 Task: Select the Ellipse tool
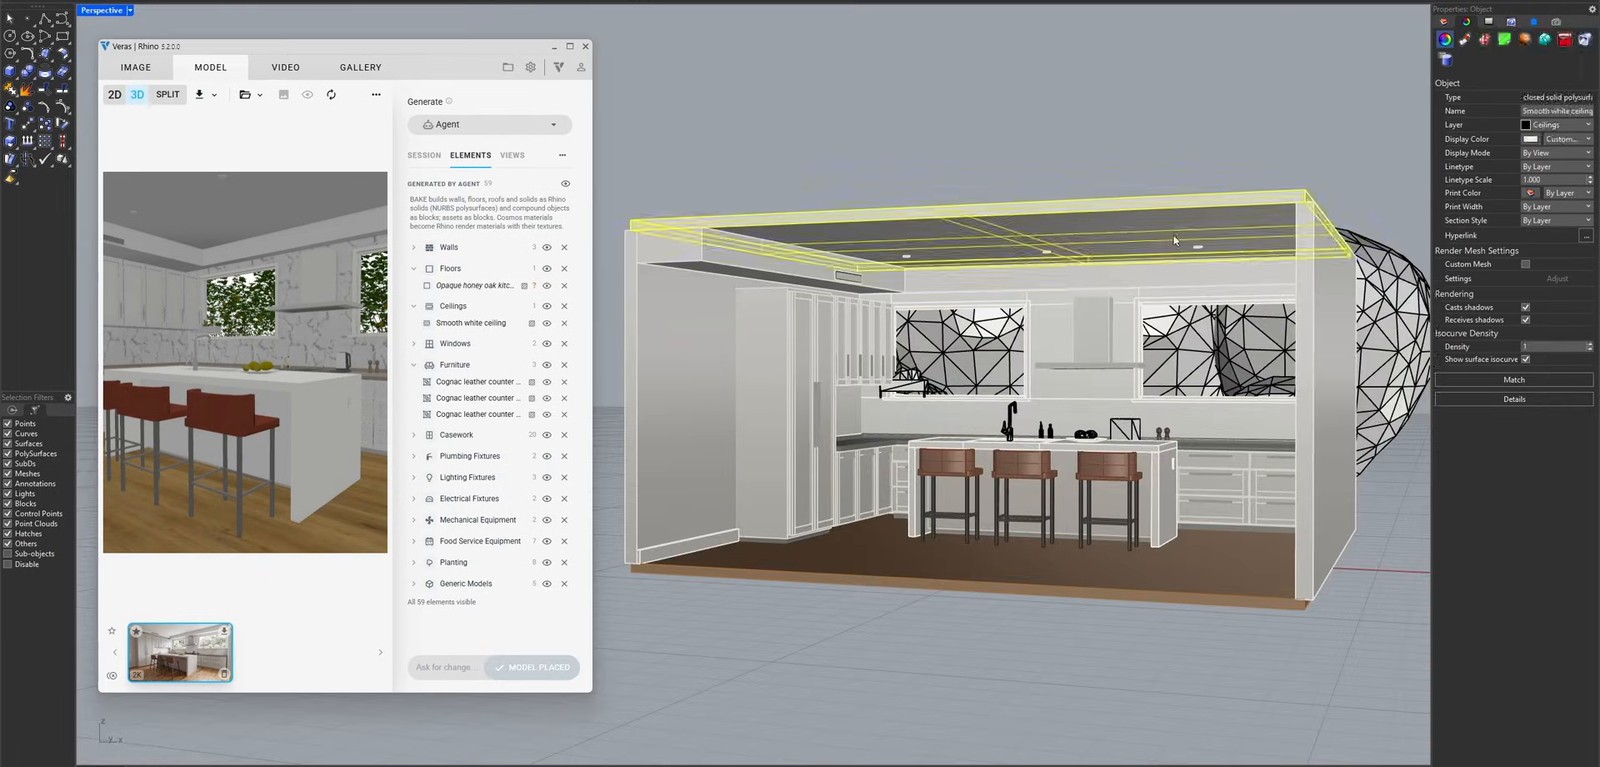coord(28,36)
